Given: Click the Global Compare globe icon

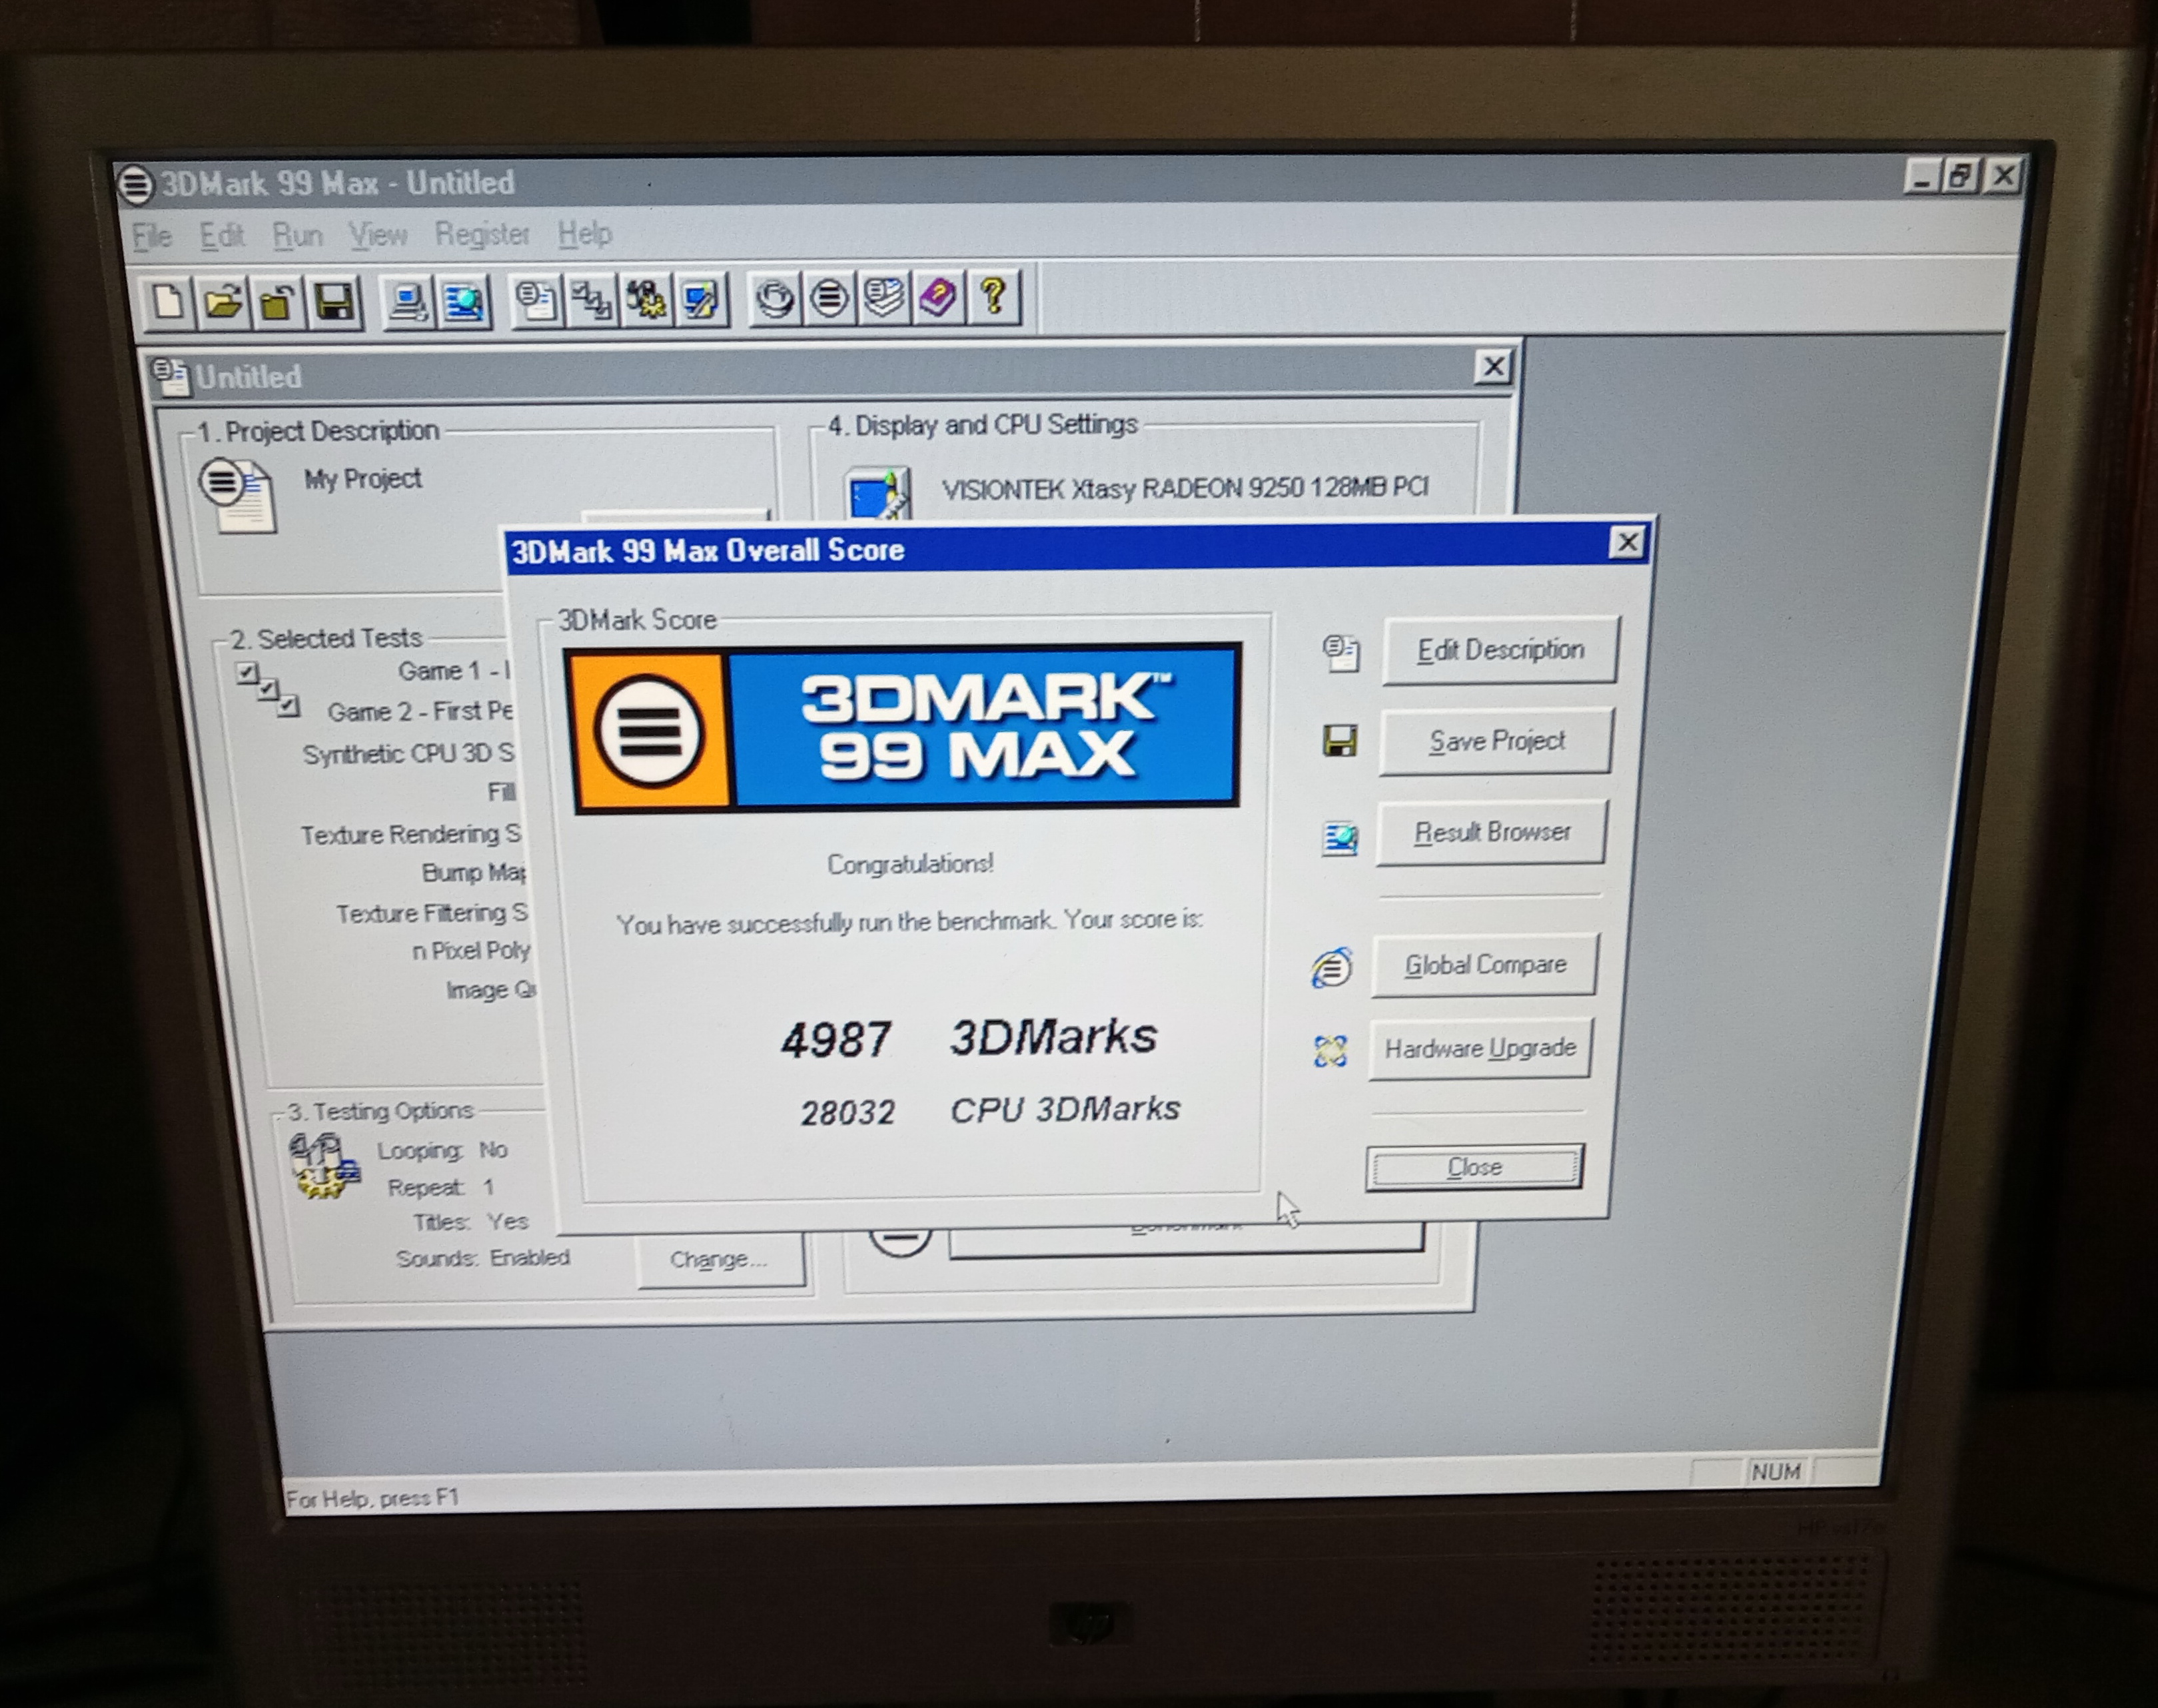Looking at the screenshot, I should point(1331,968).
